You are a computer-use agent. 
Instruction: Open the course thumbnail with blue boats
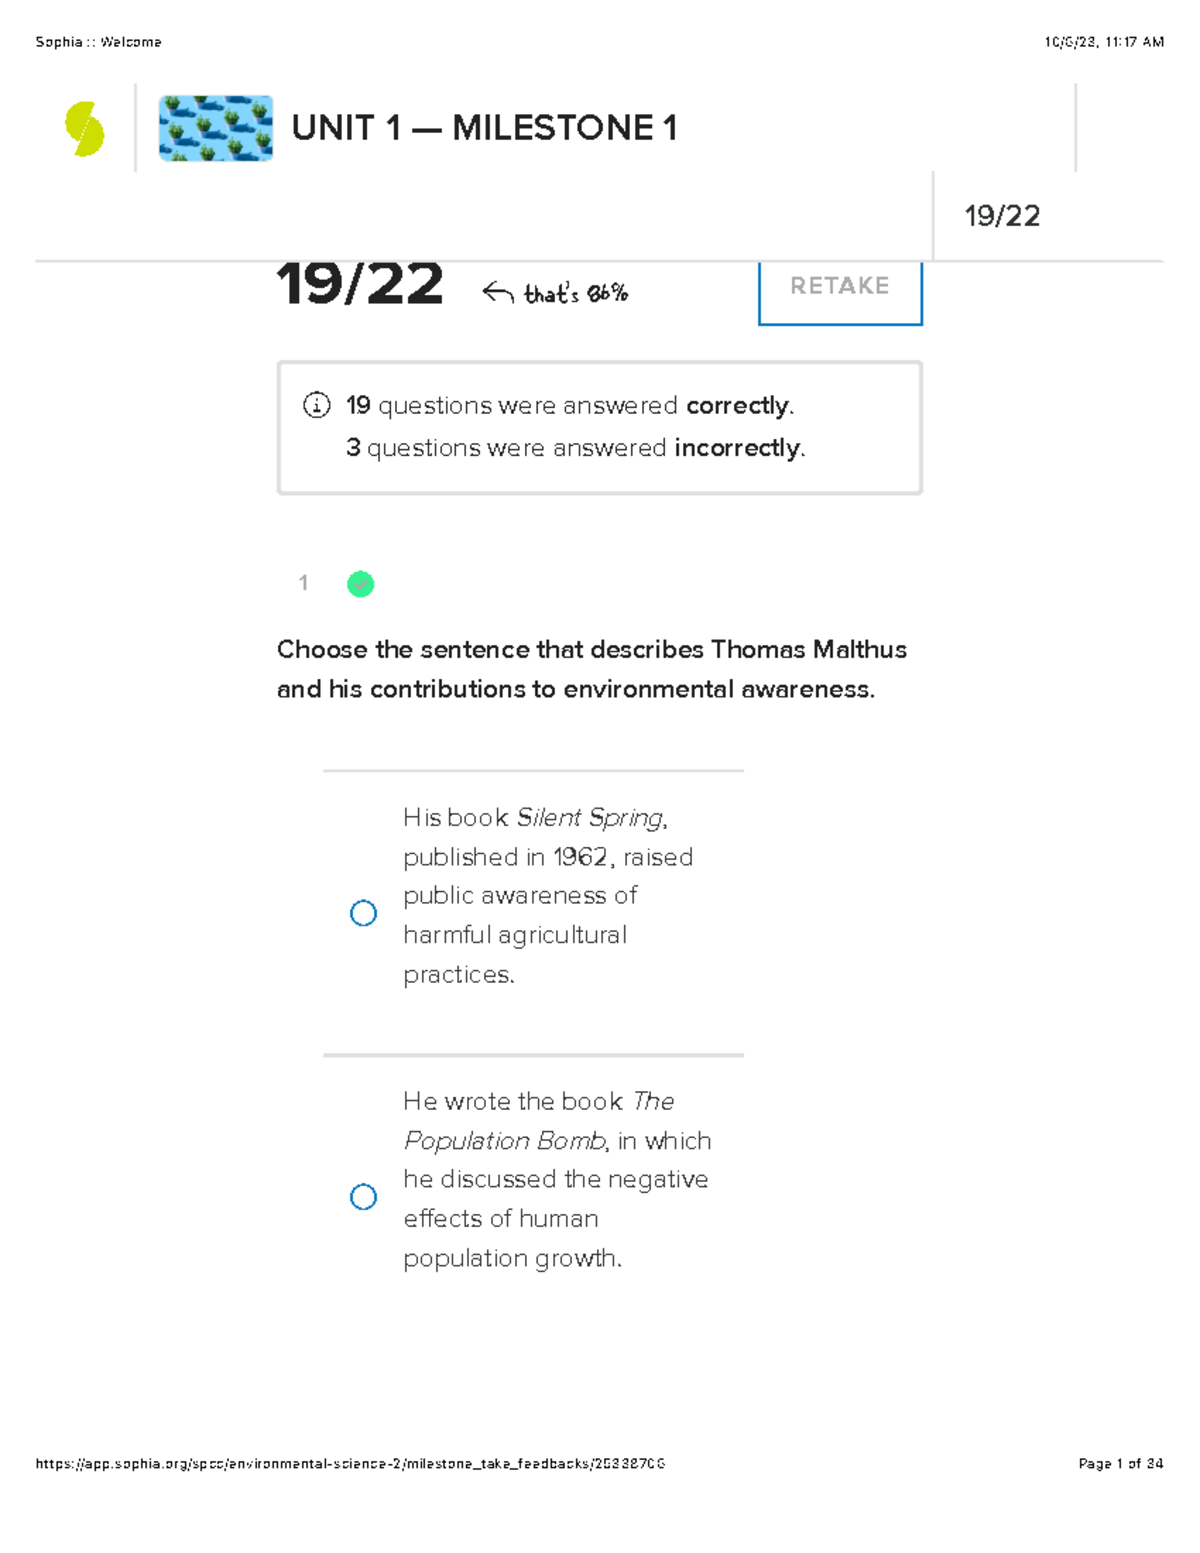click(216, 128)
